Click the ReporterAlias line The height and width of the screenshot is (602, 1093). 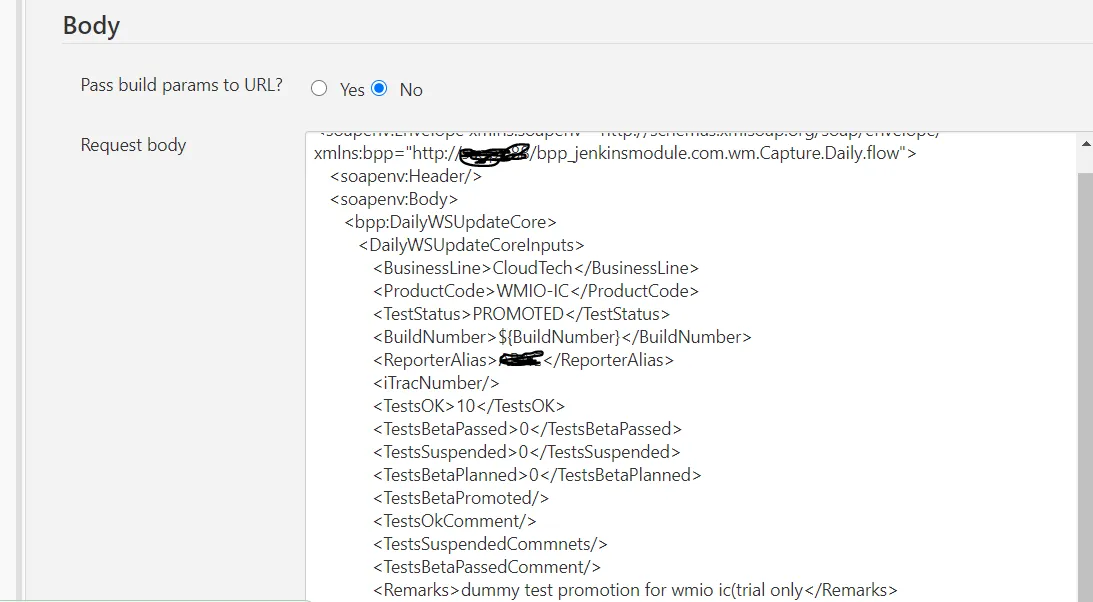(523, 360)
